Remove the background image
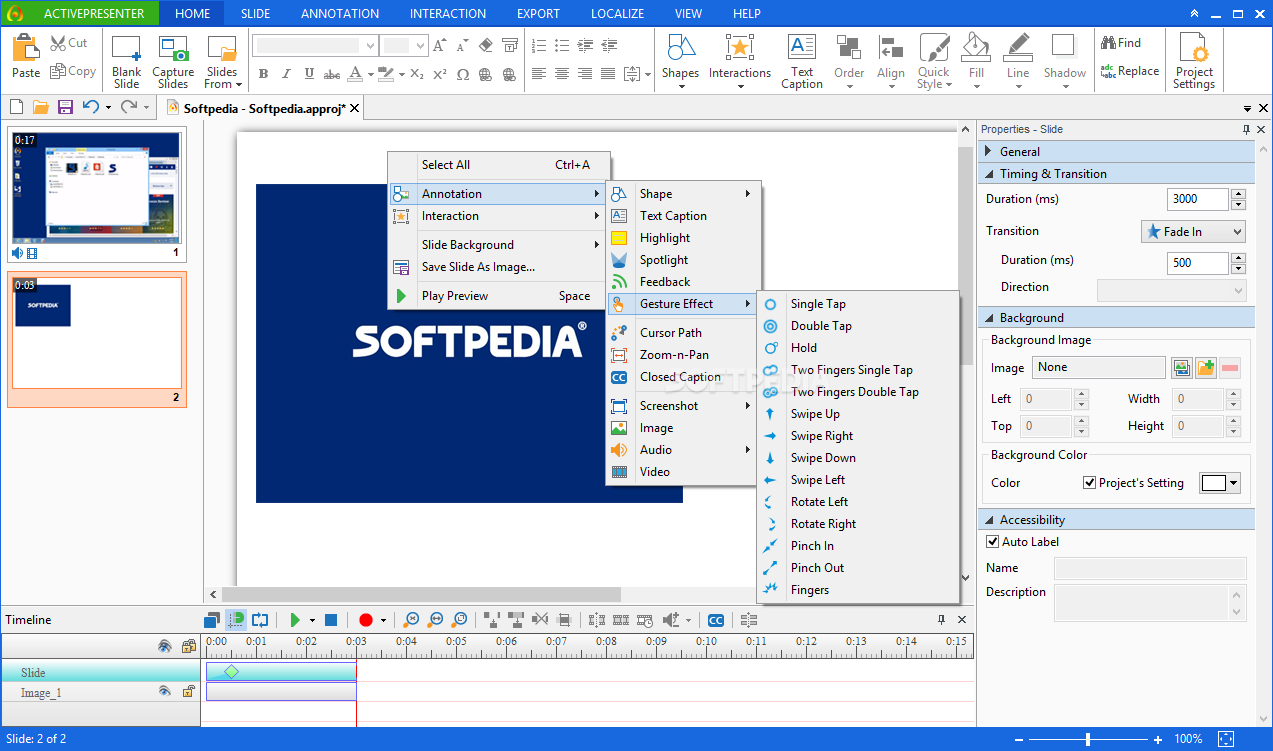This screenshot has width=1273, height=751. coord(1230,368)
